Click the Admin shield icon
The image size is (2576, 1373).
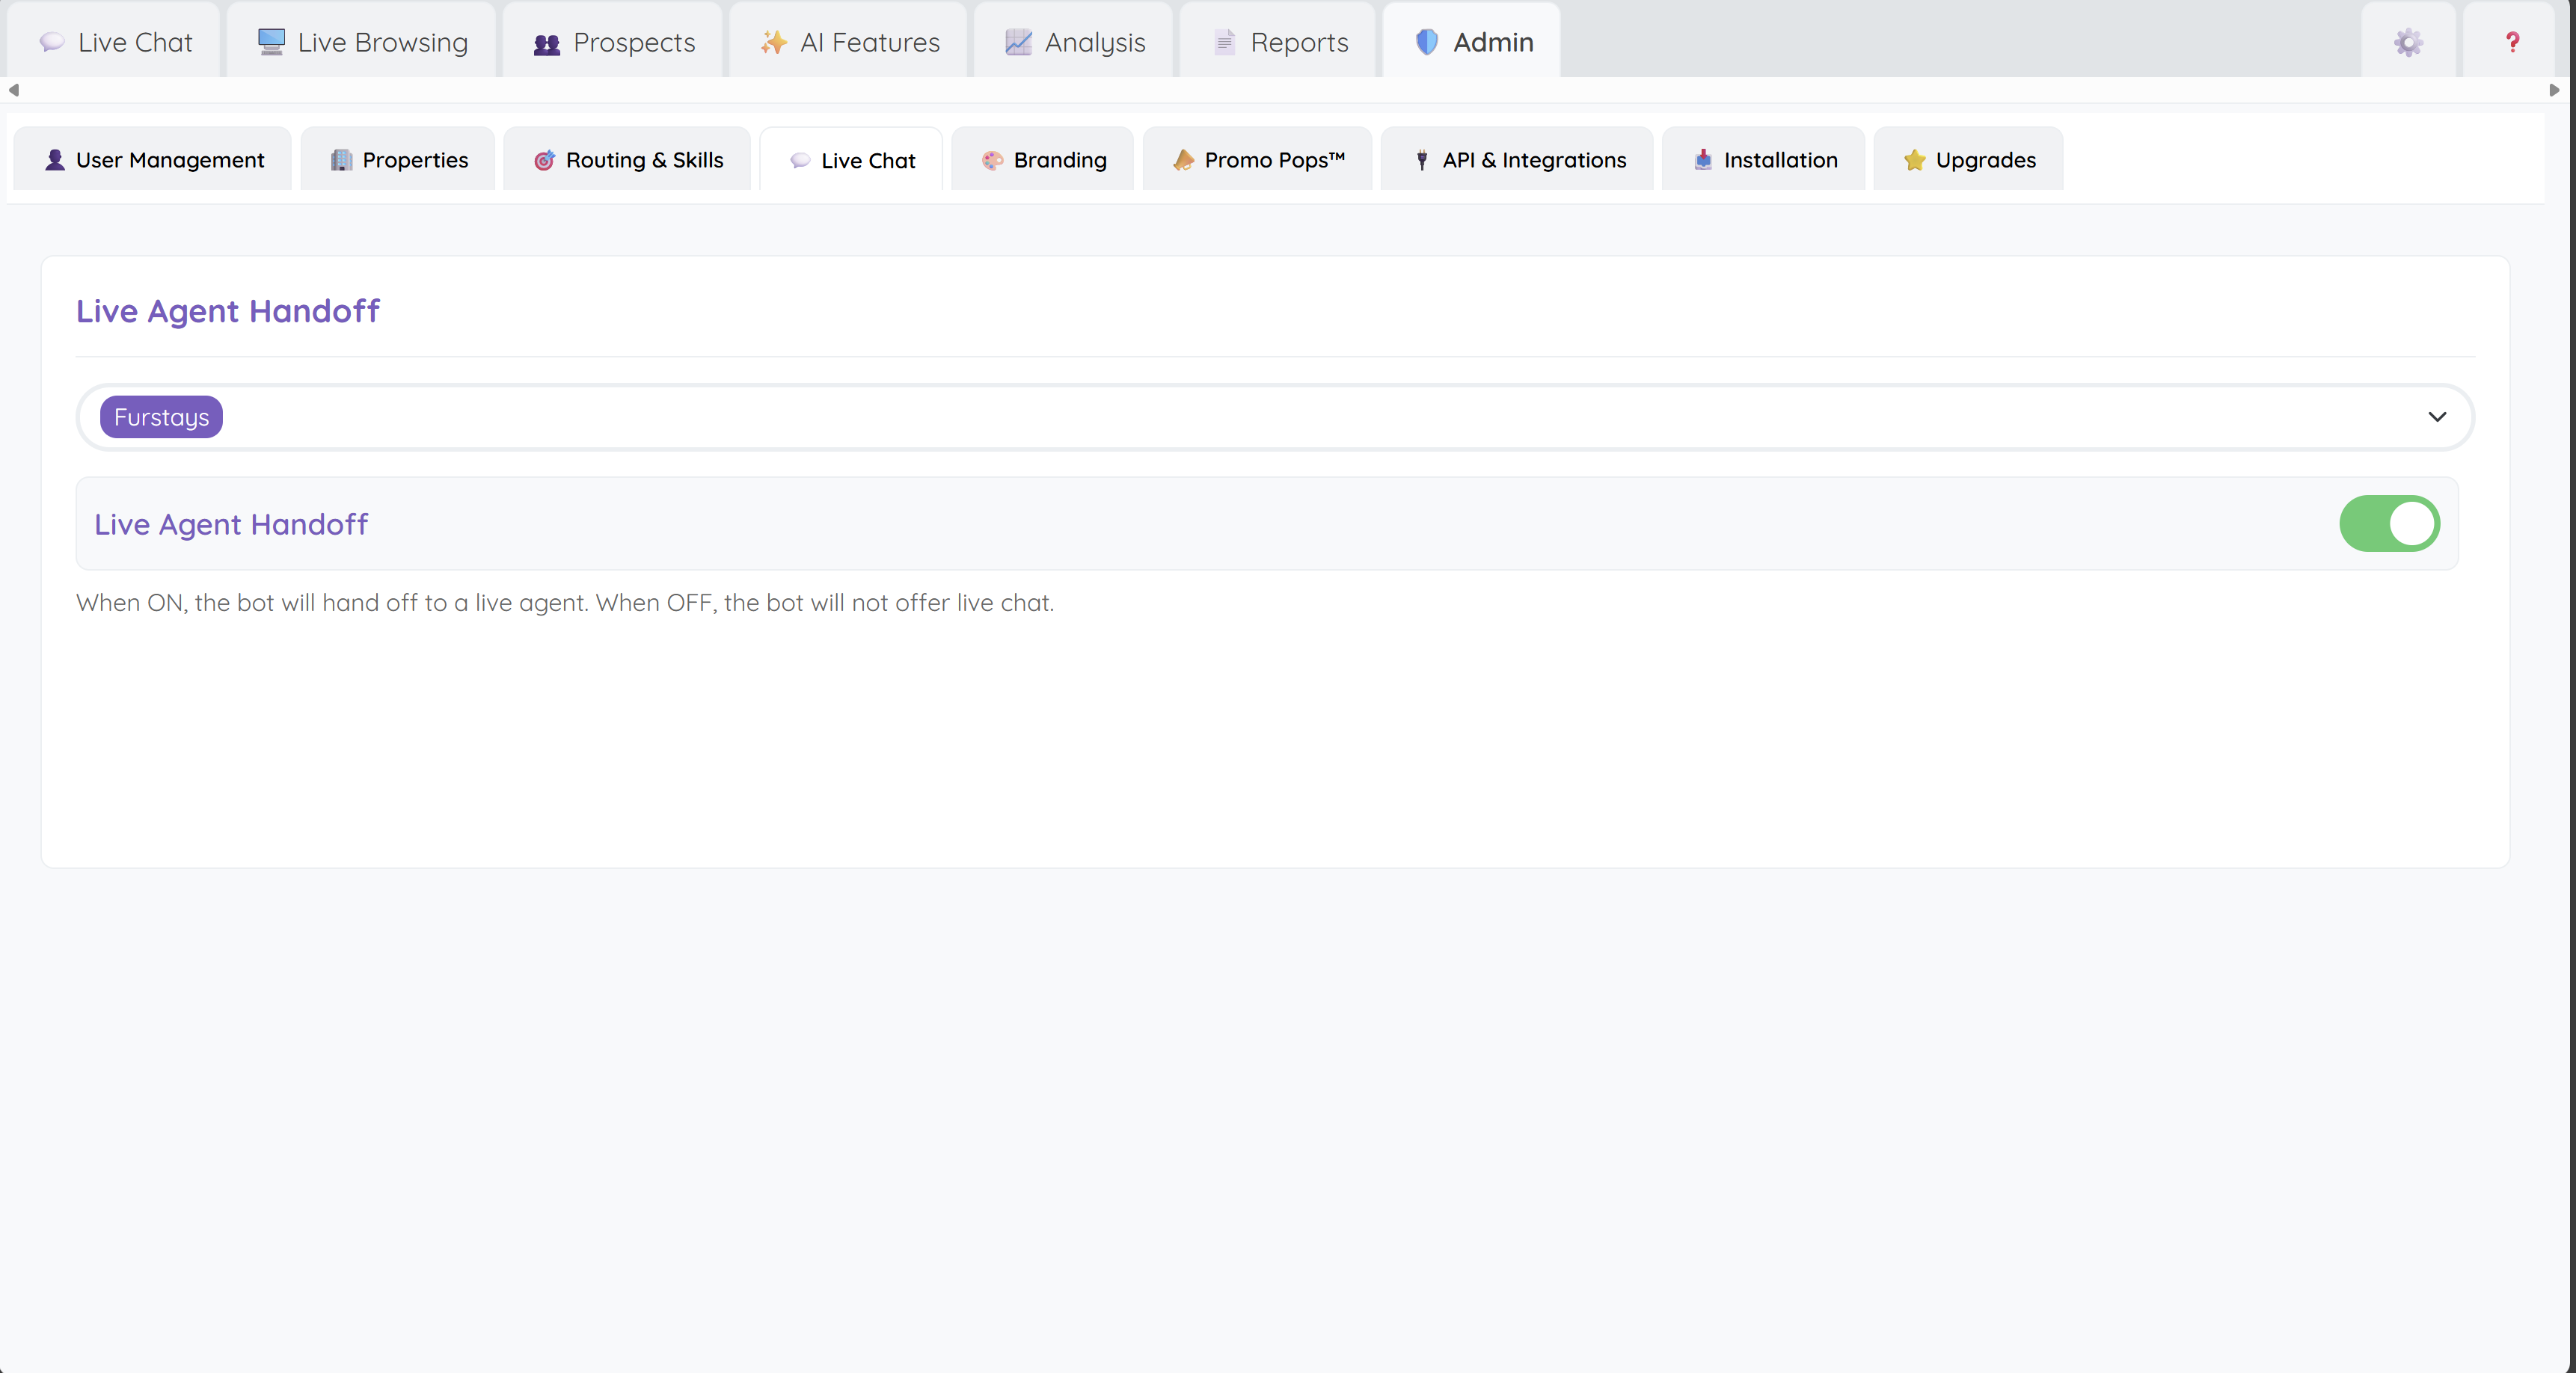1426,42
